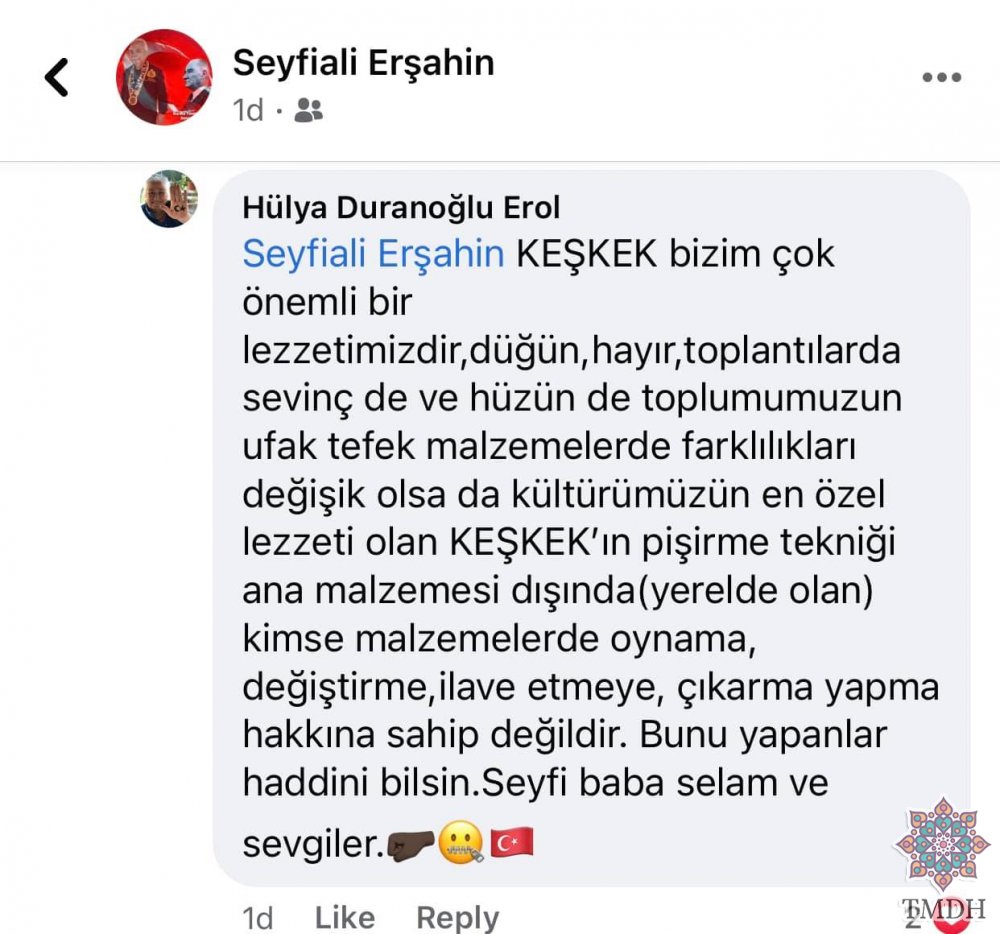Screen dimensions: 1000x934
Task: Click the Turkish flag emoji
Action: click(x=511, y=842)
